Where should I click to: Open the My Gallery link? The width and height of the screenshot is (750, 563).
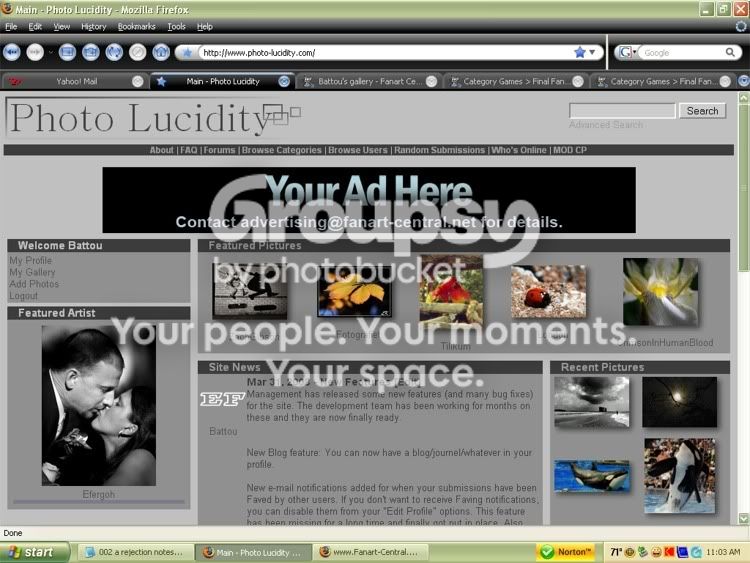[x=32, y=272]
